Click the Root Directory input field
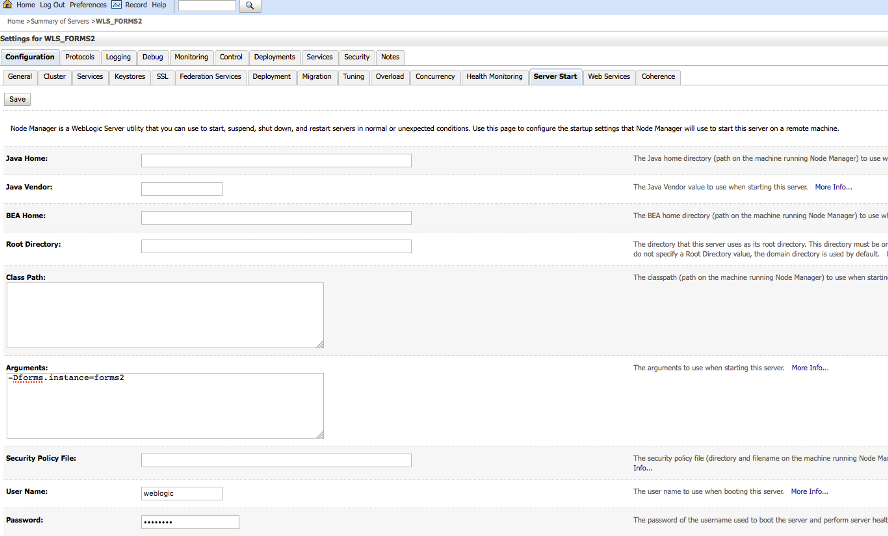 [x=276, y=246]
